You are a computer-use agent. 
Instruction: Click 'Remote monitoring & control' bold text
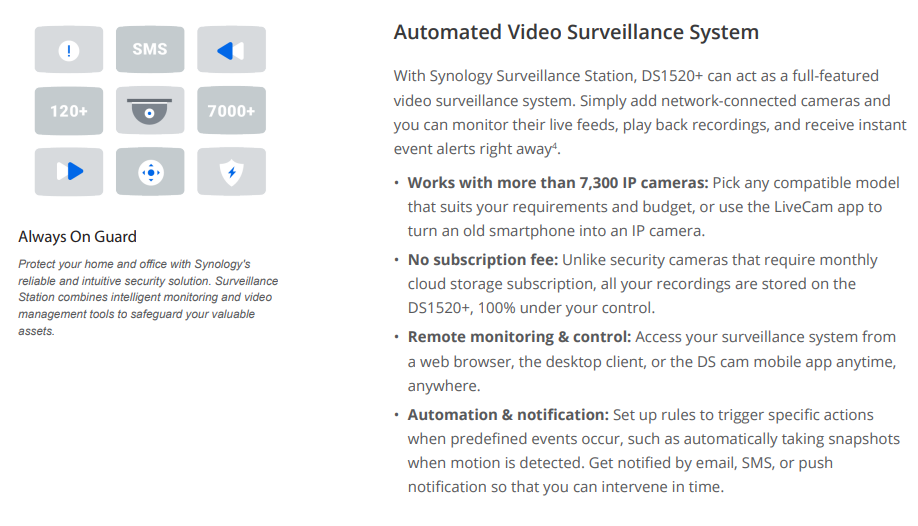pos(519,337)
